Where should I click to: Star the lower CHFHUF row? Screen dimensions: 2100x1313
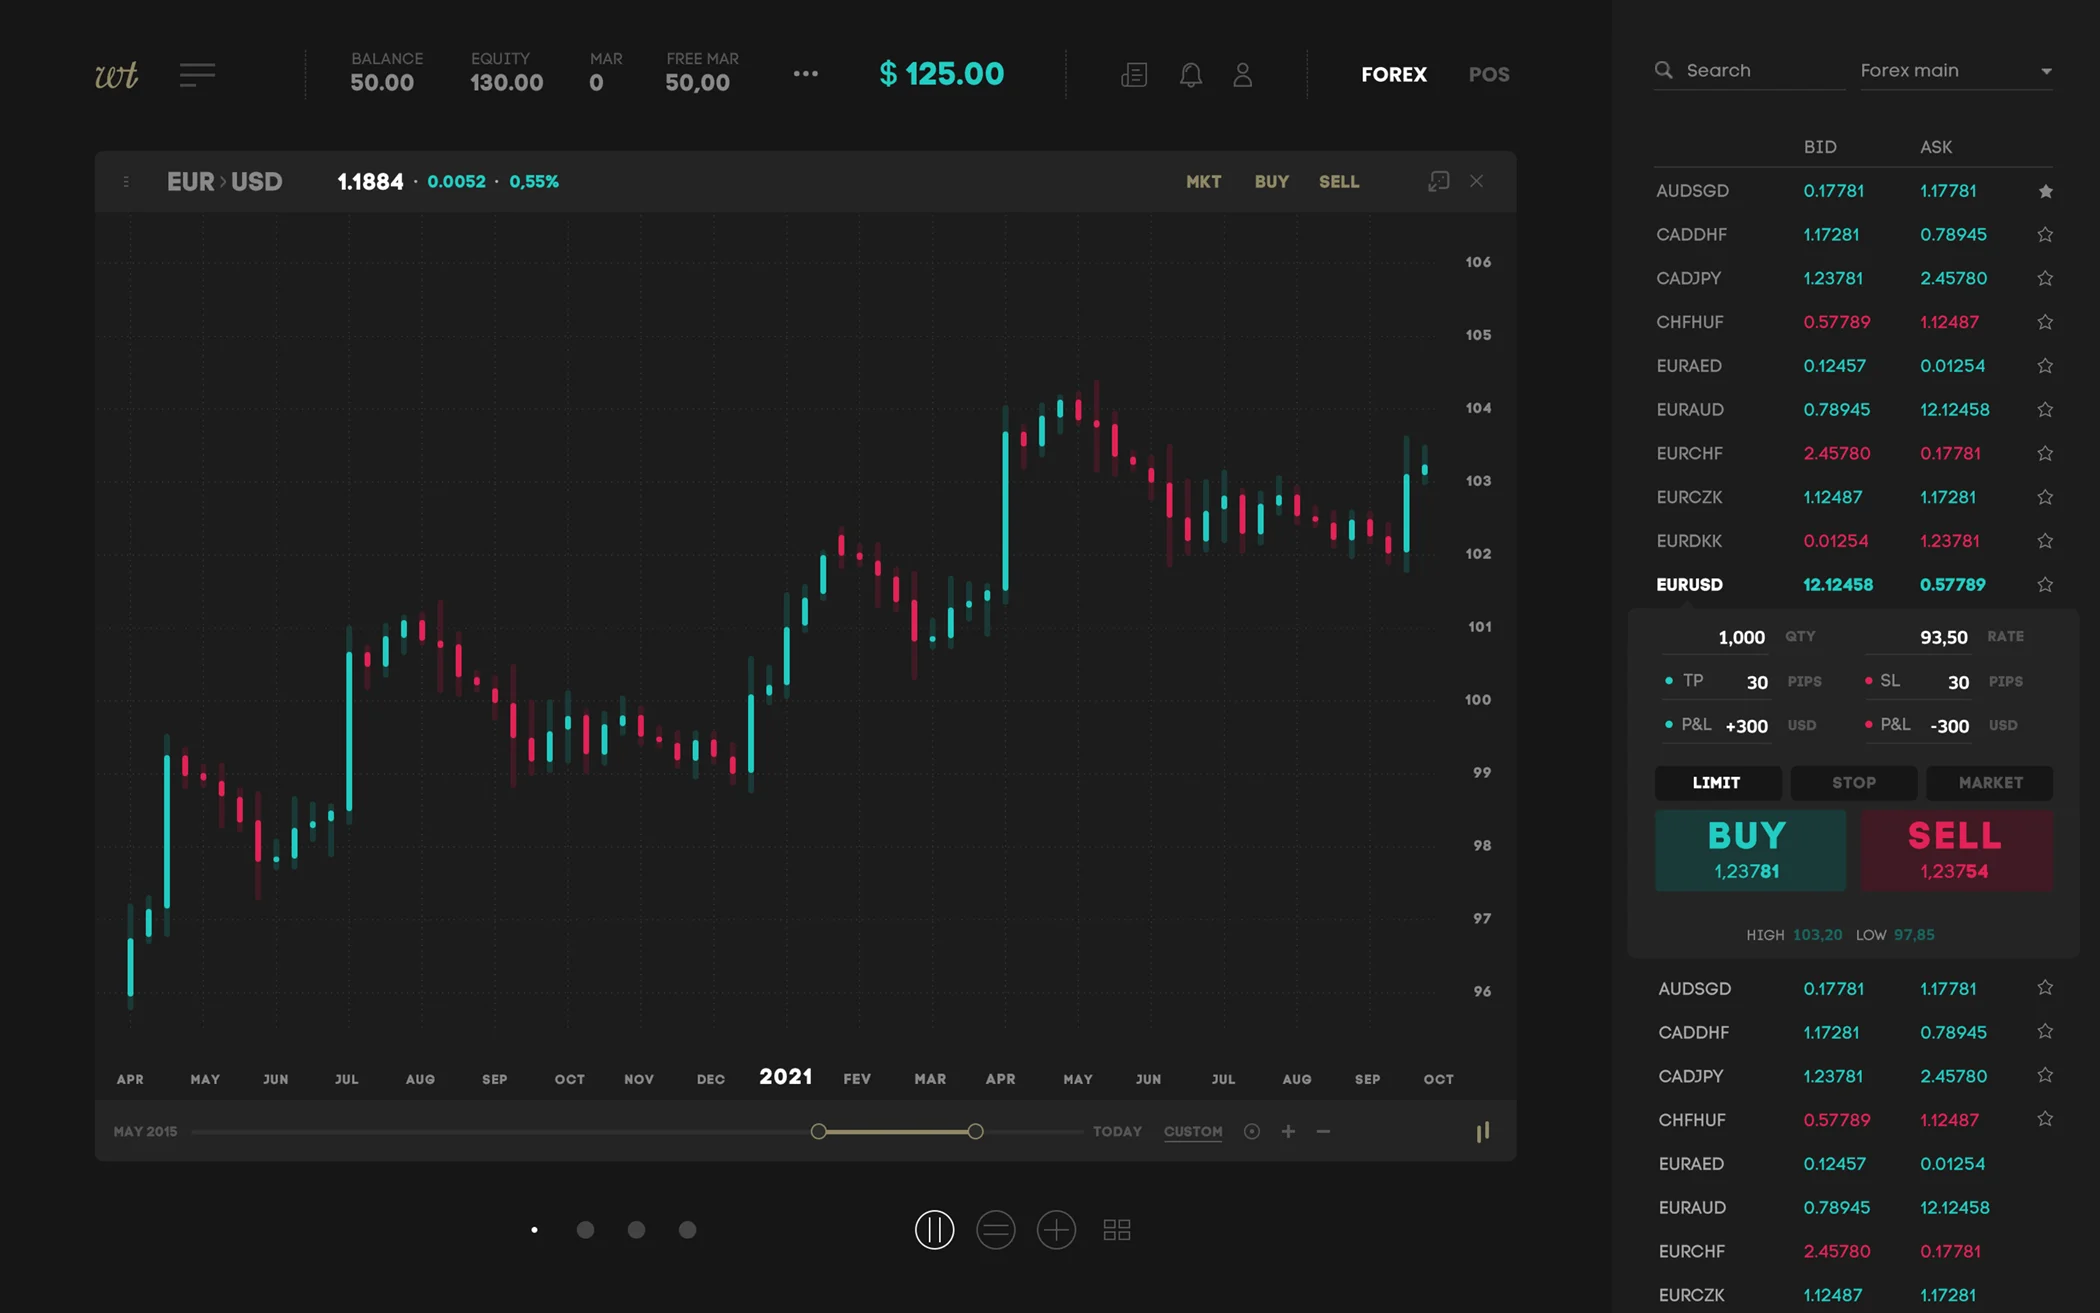(2045, 1119)
